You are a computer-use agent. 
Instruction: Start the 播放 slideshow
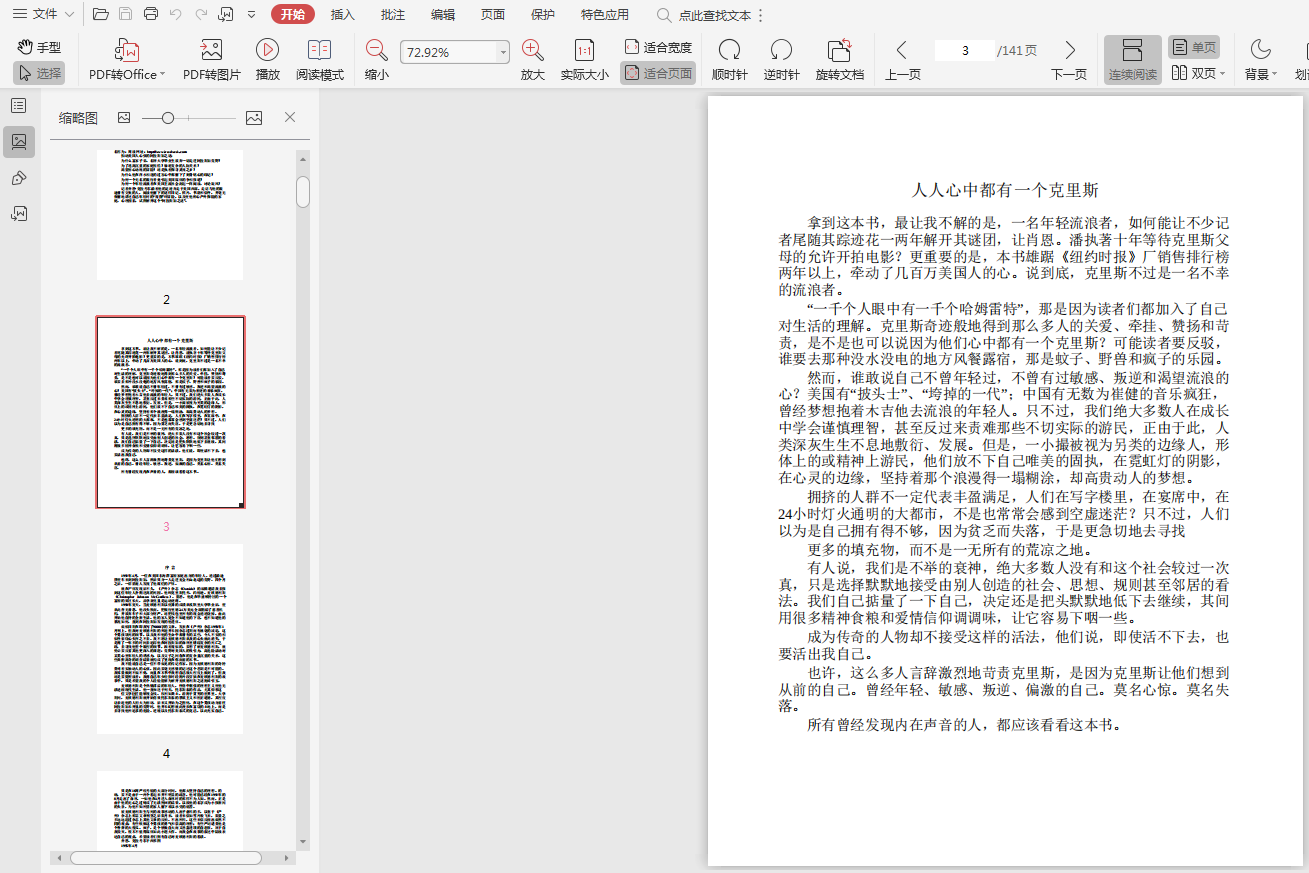pos(268,59)
